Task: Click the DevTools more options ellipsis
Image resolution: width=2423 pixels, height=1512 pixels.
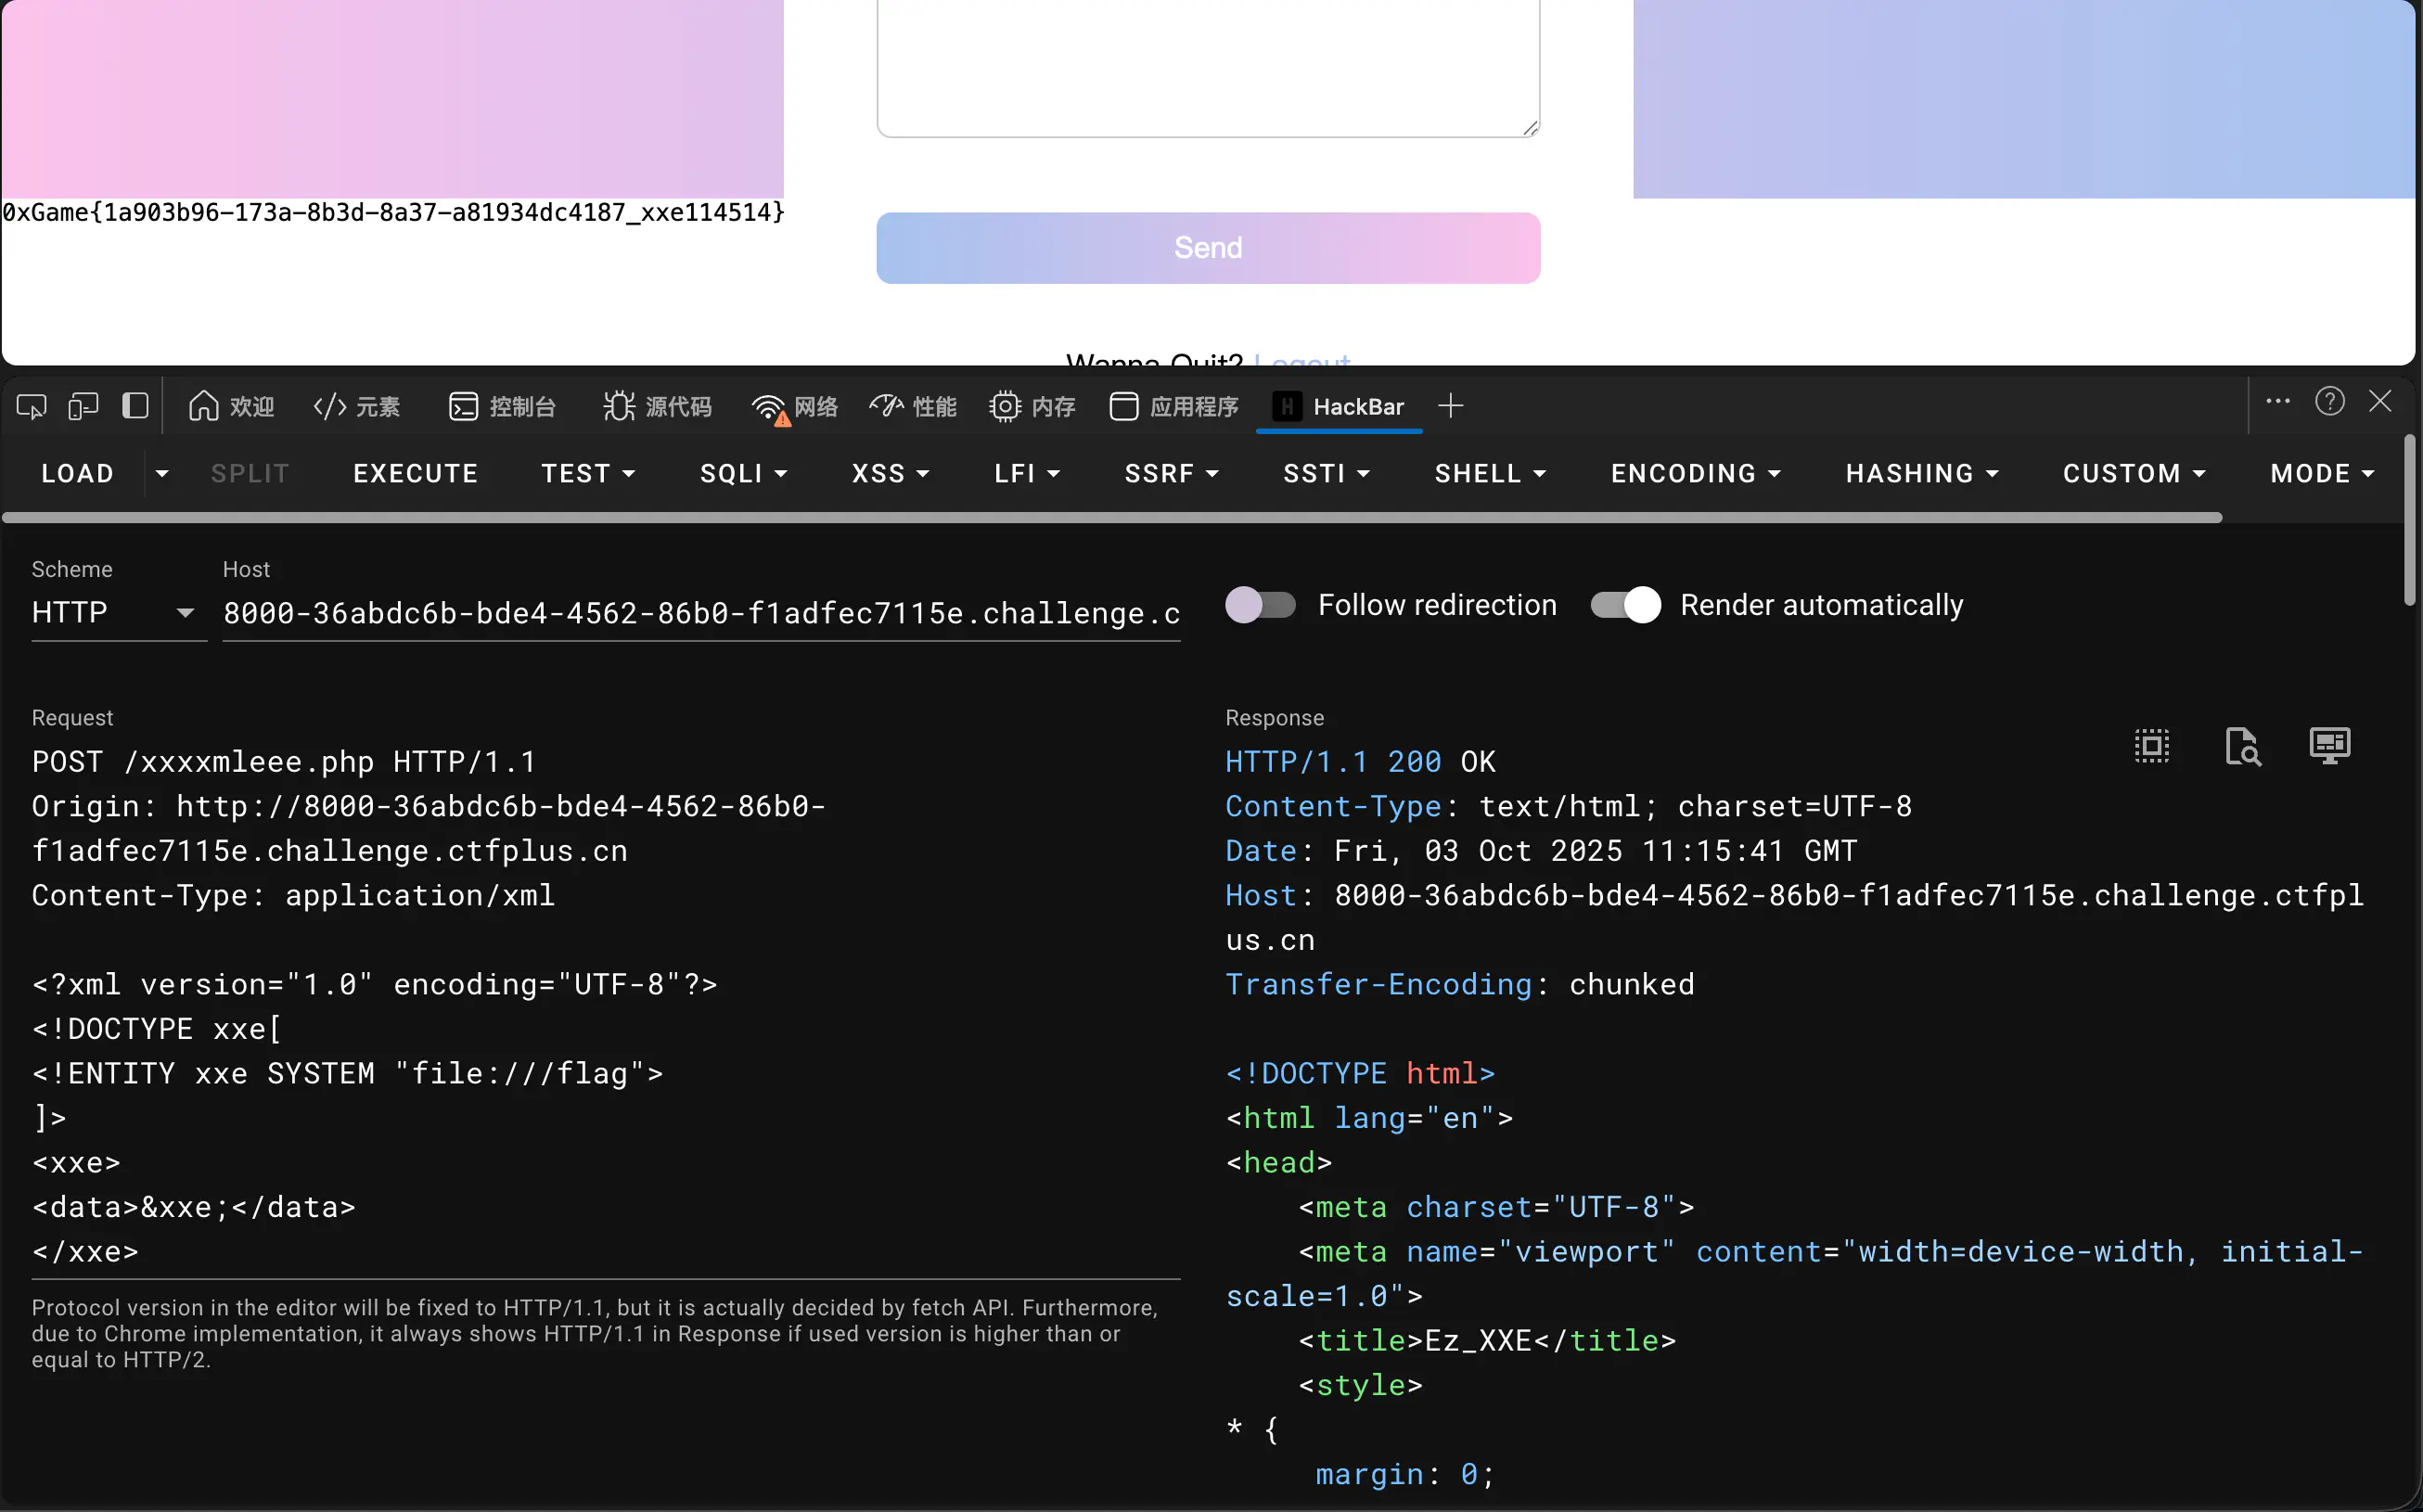Action: (x=2277, y=402)
